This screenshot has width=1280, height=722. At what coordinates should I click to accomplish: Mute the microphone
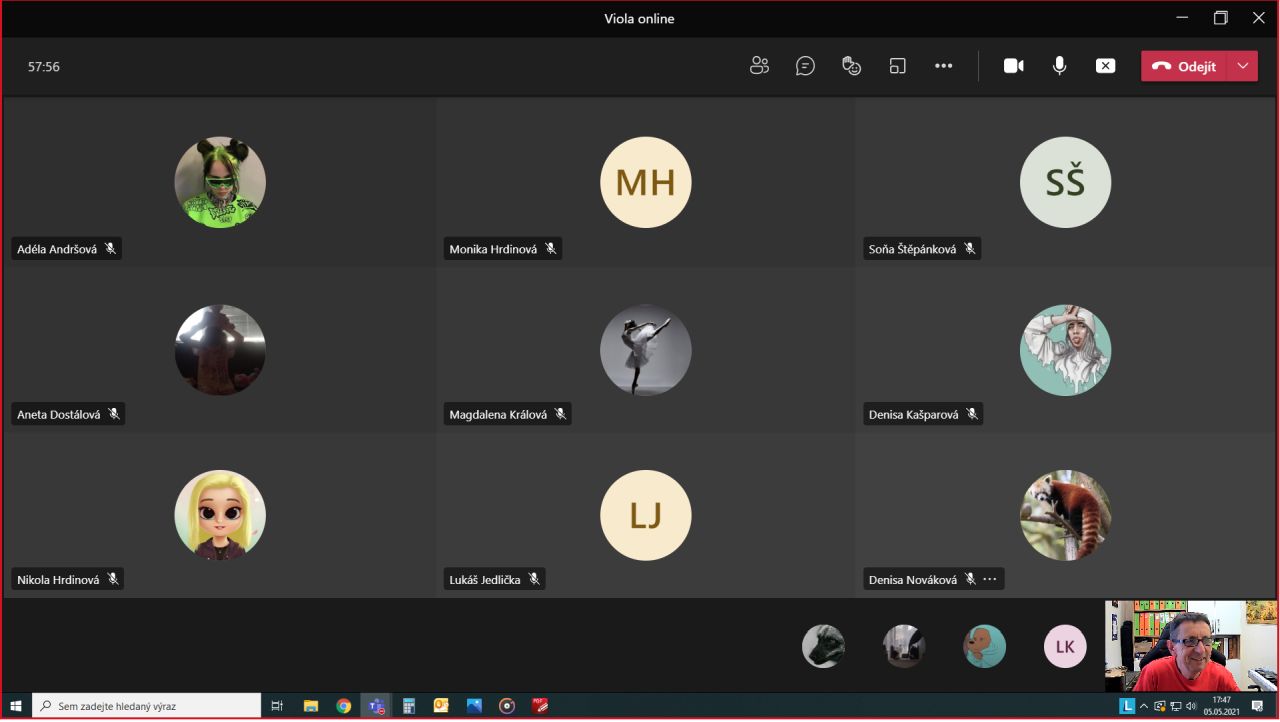coord(1059,66)
